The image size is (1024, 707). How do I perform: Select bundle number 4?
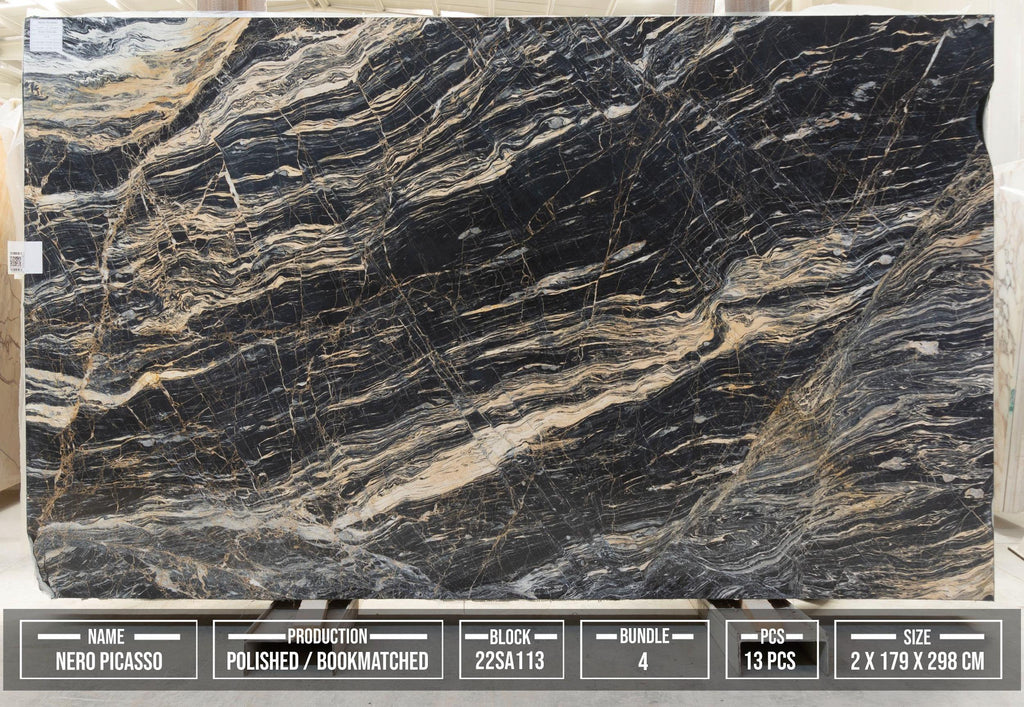[x=643, y=661]
